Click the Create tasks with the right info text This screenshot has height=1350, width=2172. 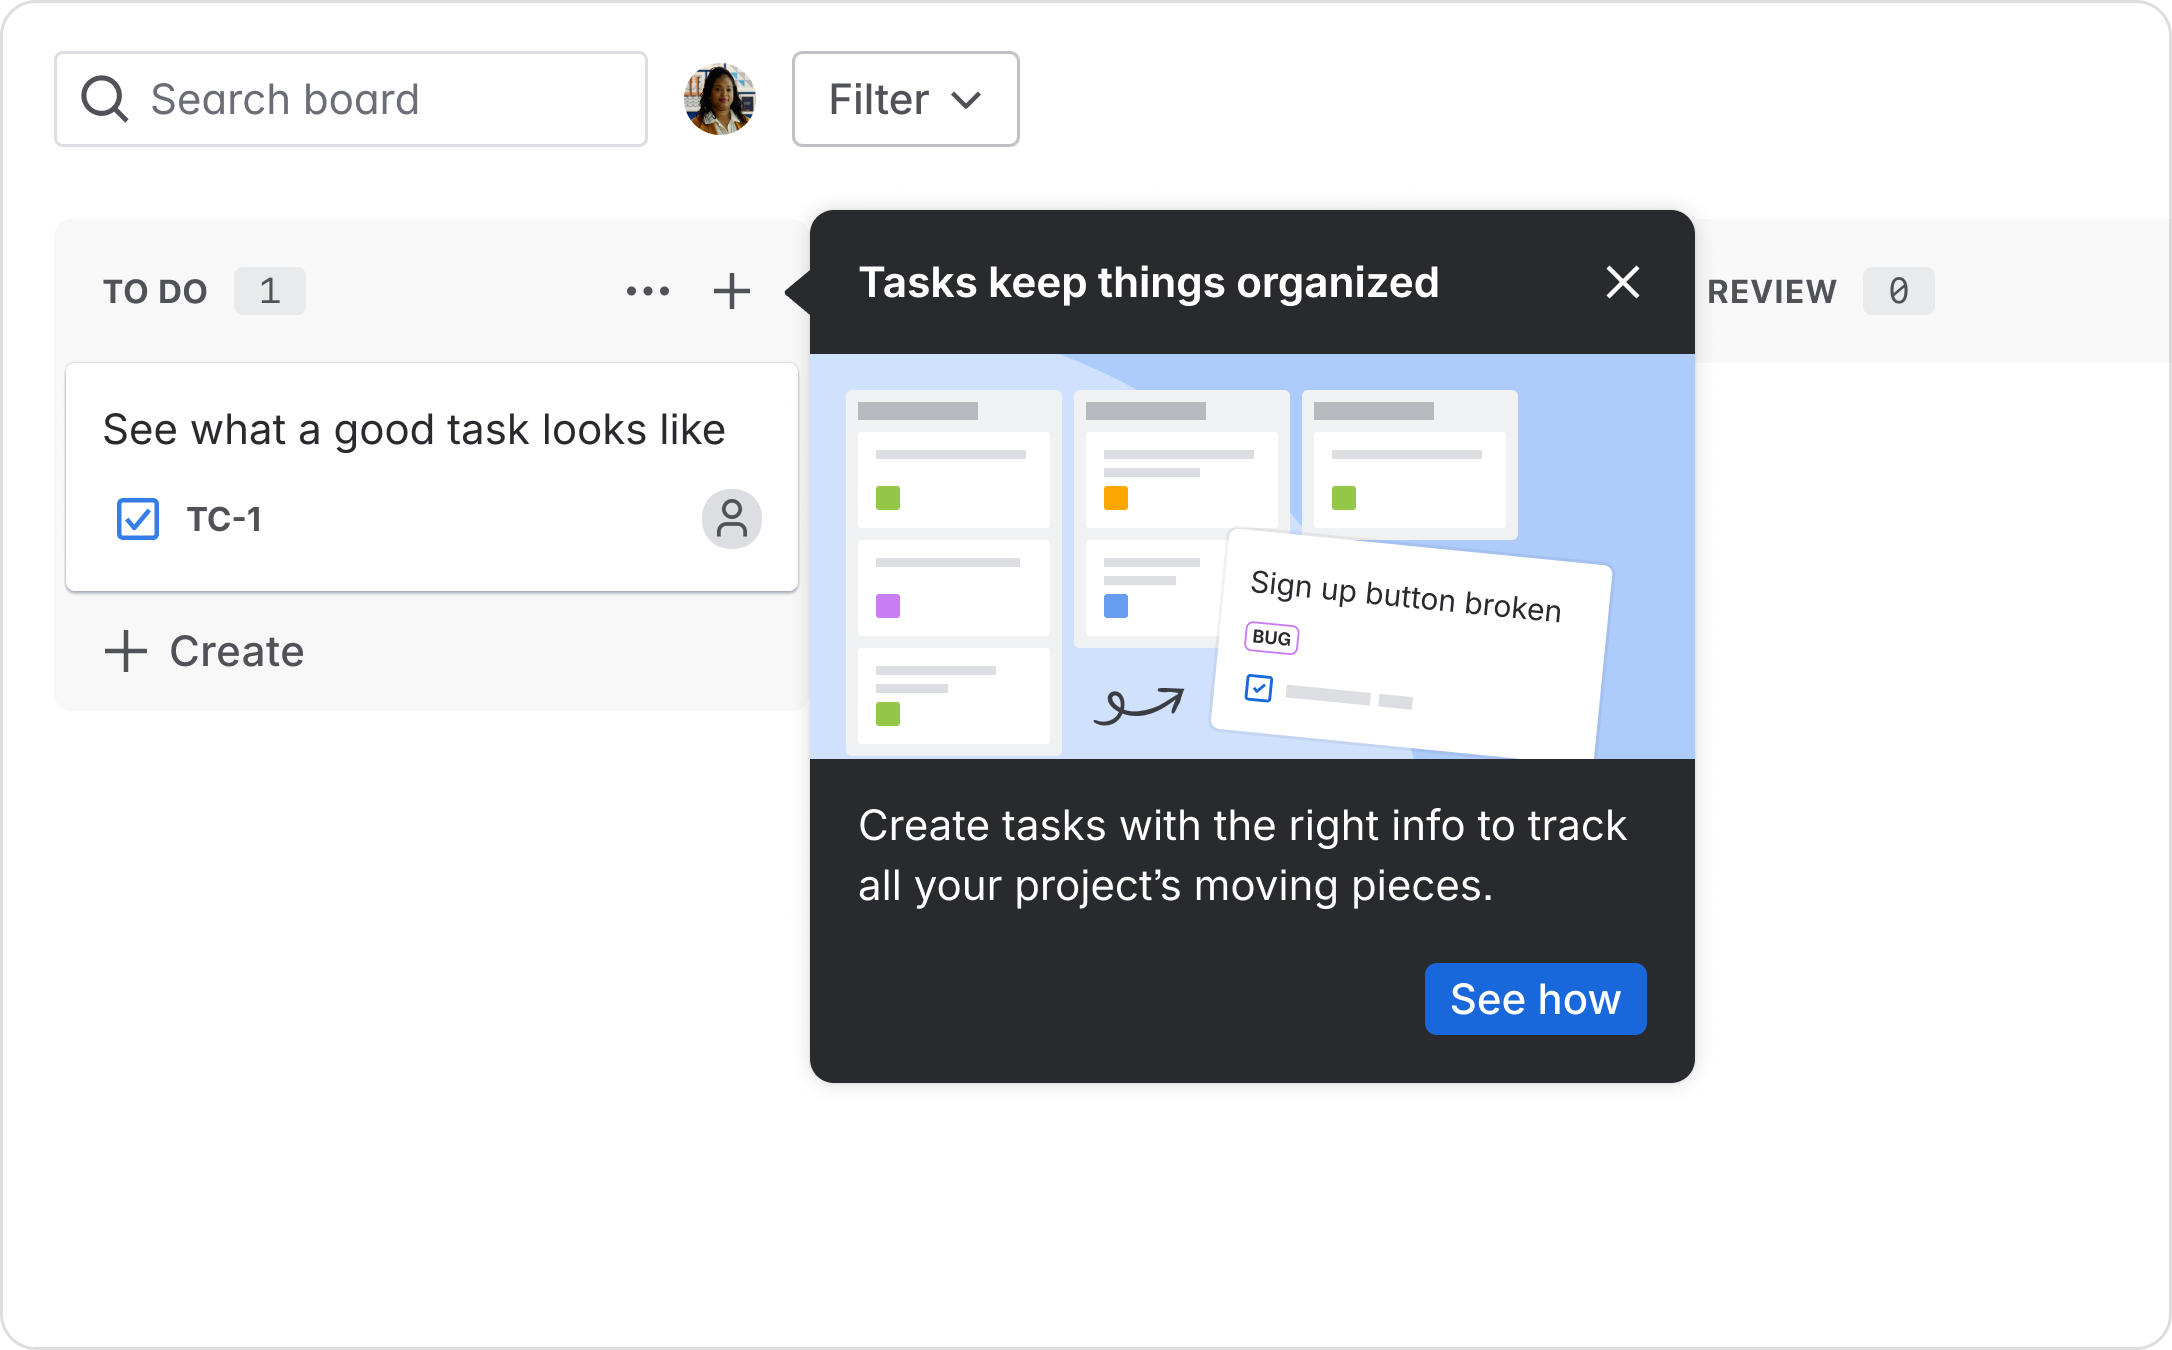(x=1243, y=856)
